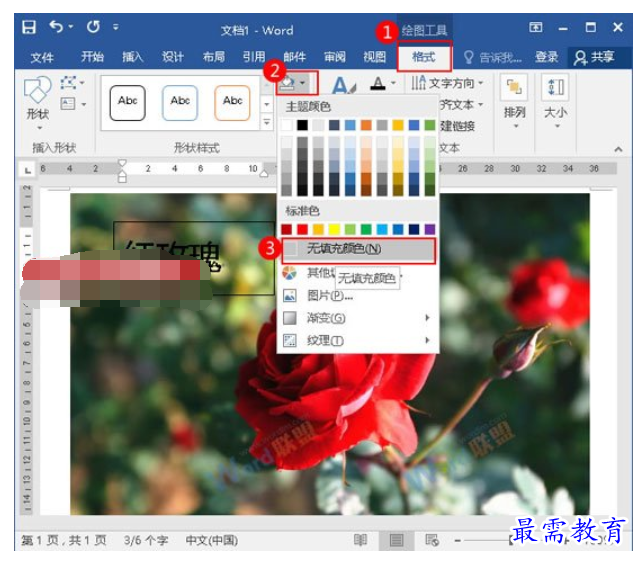Switch to the 设计 tab
The width and height of the screenshot is (634, 562).
coord(173,57)
